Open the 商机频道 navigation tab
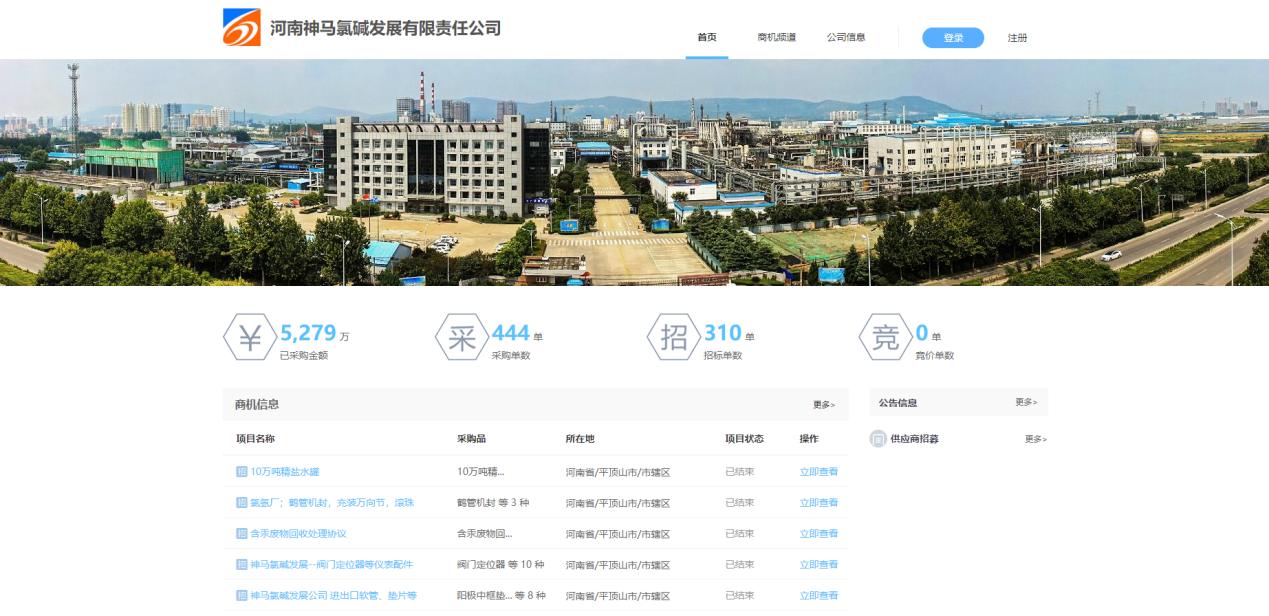 coord(777,38)
